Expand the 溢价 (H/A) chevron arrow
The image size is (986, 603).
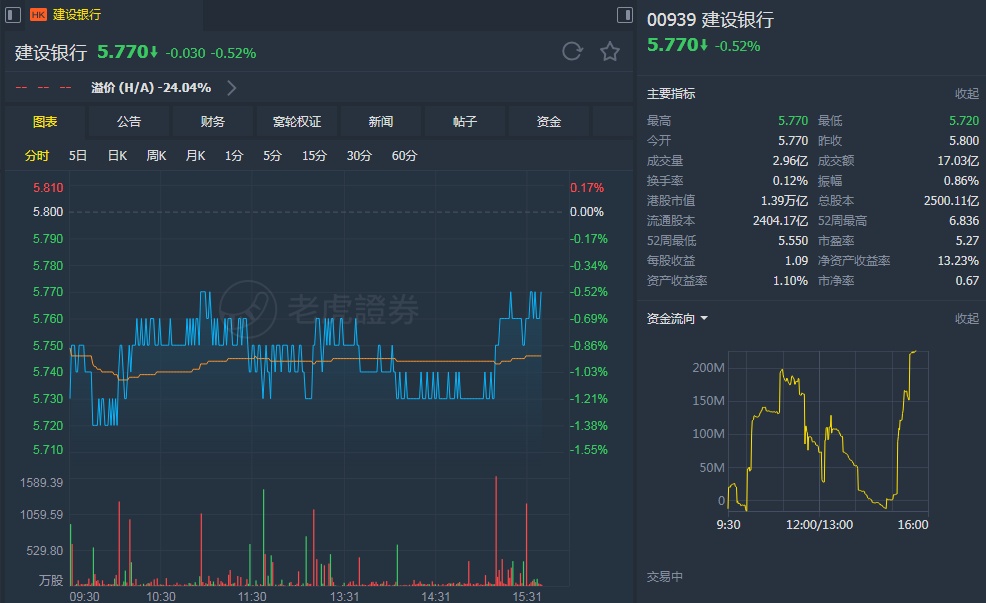(231, 87)
